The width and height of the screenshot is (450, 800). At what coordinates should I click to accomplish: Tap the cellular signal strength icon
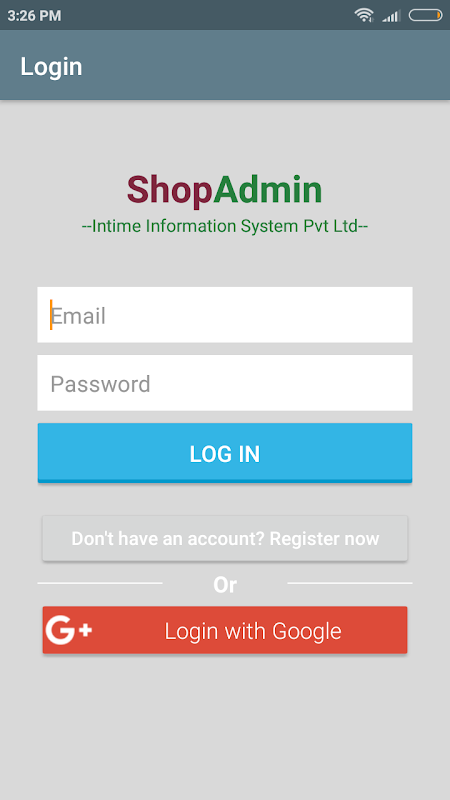[391, 15]
